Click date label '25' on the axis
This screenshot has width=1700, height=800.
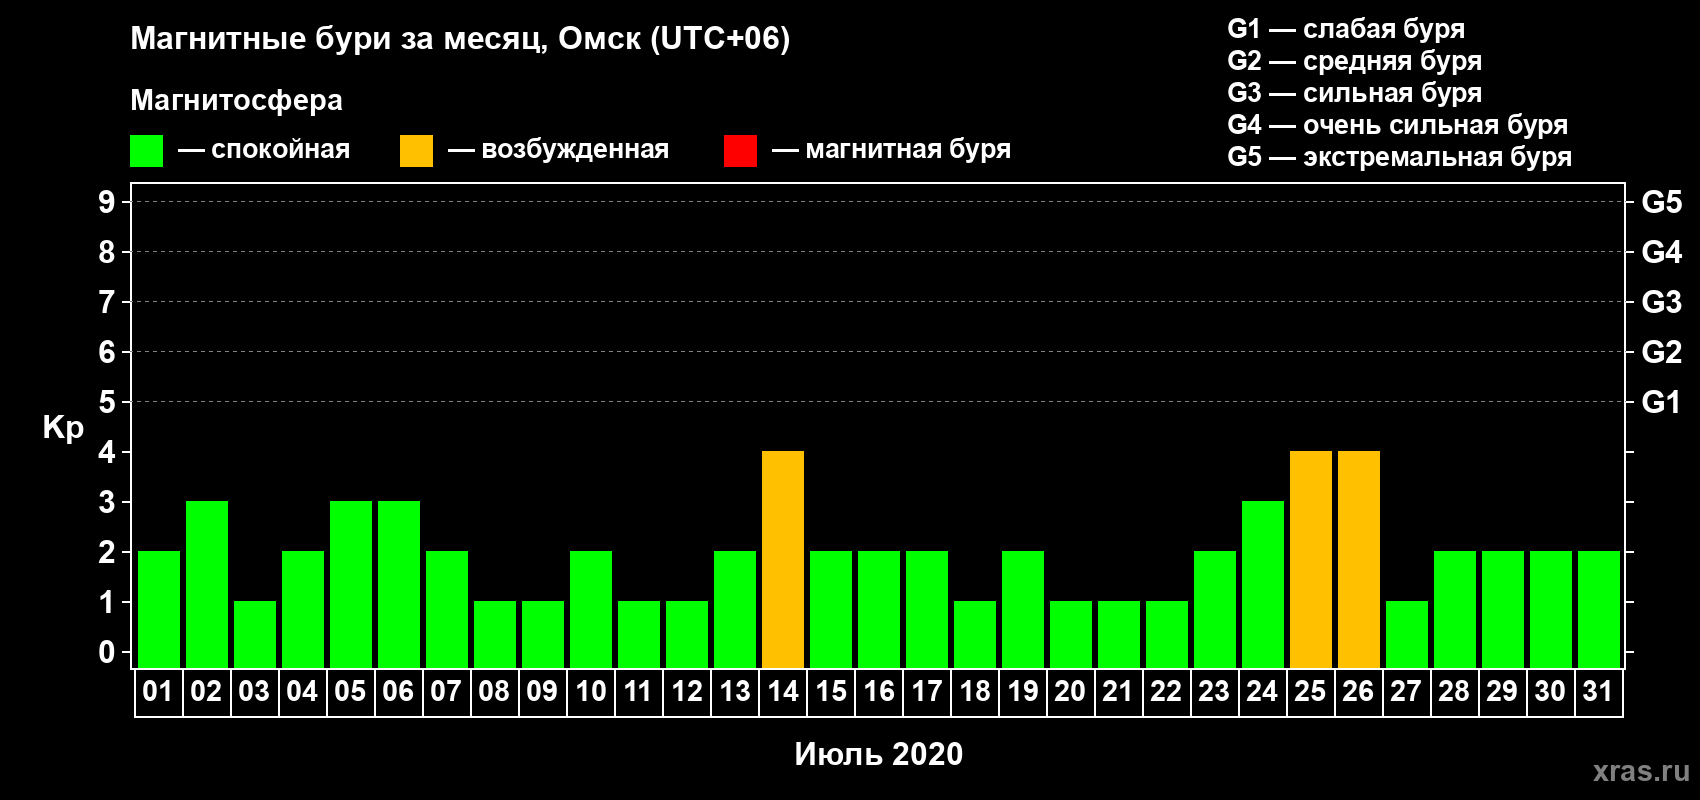(x=1311, y=692)
